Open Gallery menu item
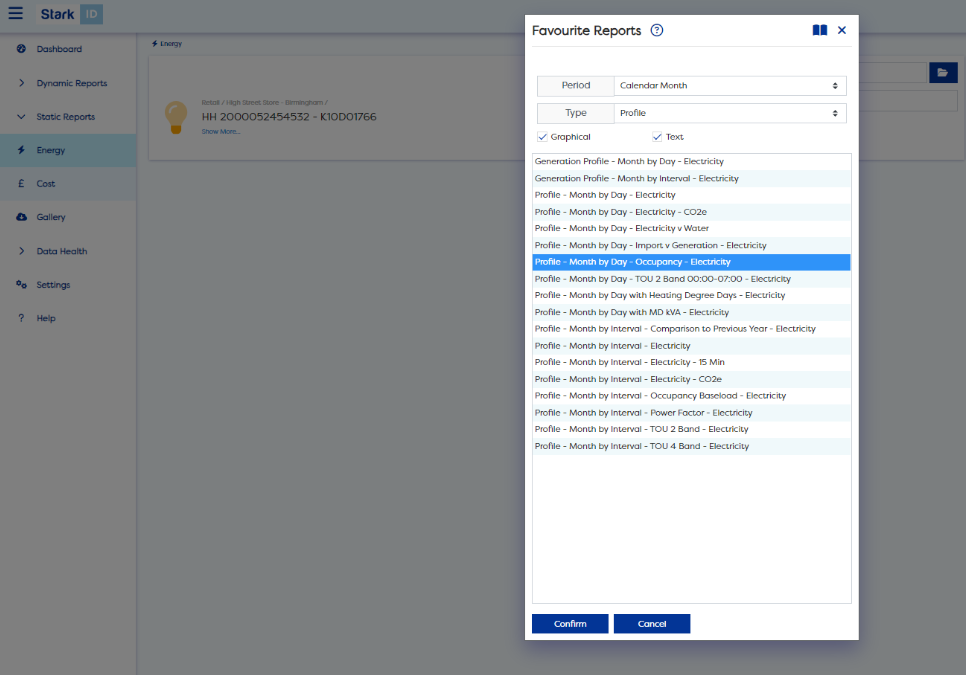The width and height of the screenshot is (966, 675). [x=51, y=217]
